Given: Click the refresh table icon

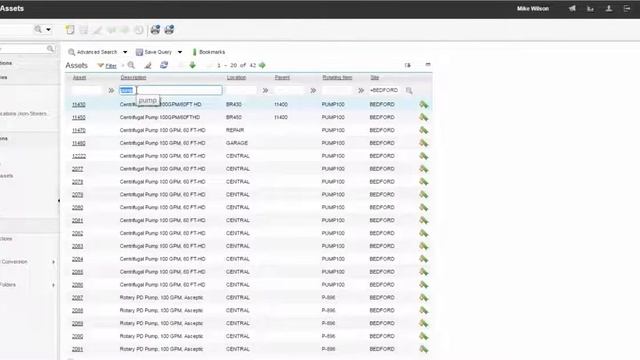Looking at the screenshot, I should pos(164,65).
